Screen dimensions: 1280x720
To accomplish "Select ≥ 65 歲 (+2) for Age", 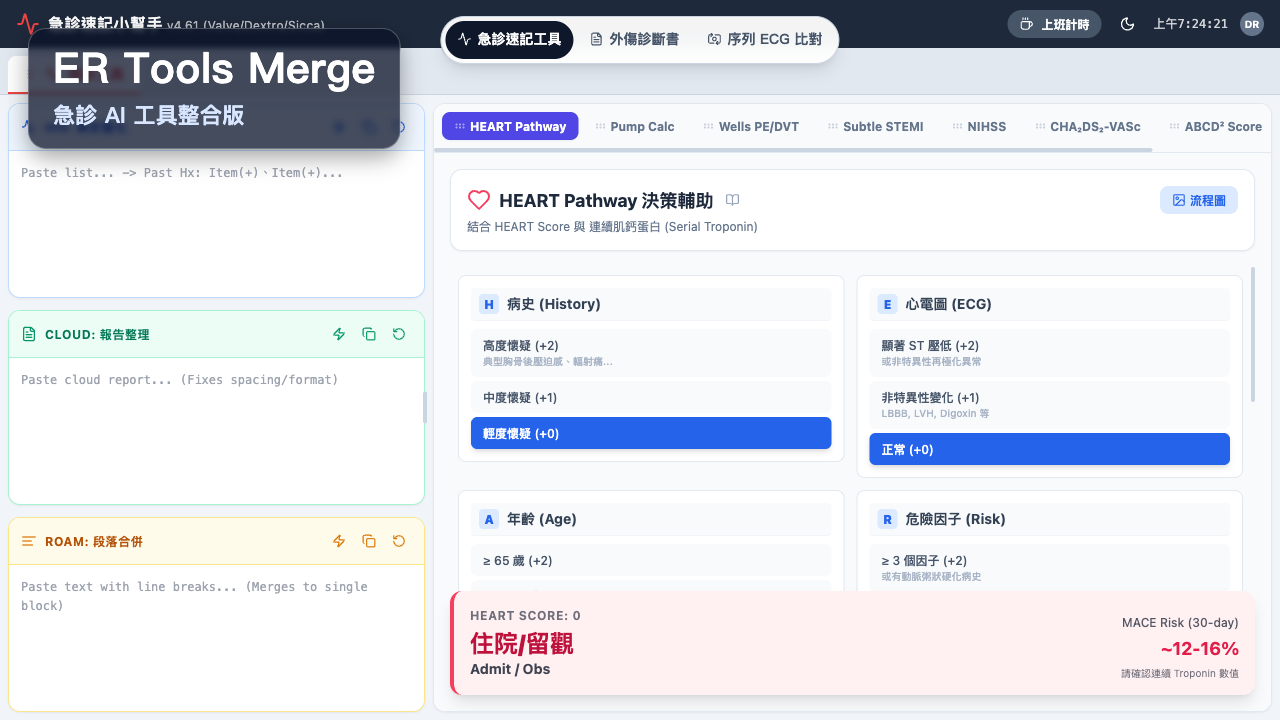I will (651, 561).
